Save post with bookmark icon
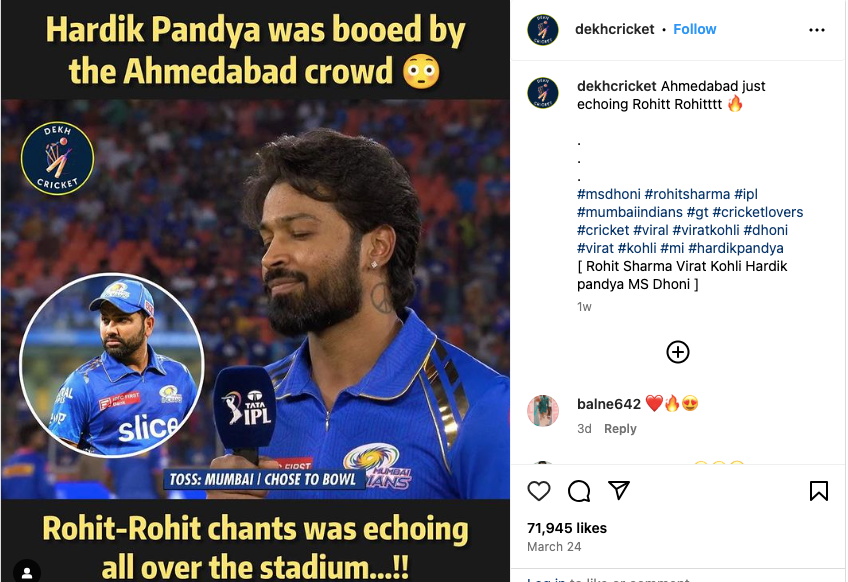Viewport: 848px width, 582px height. point(818,491)
